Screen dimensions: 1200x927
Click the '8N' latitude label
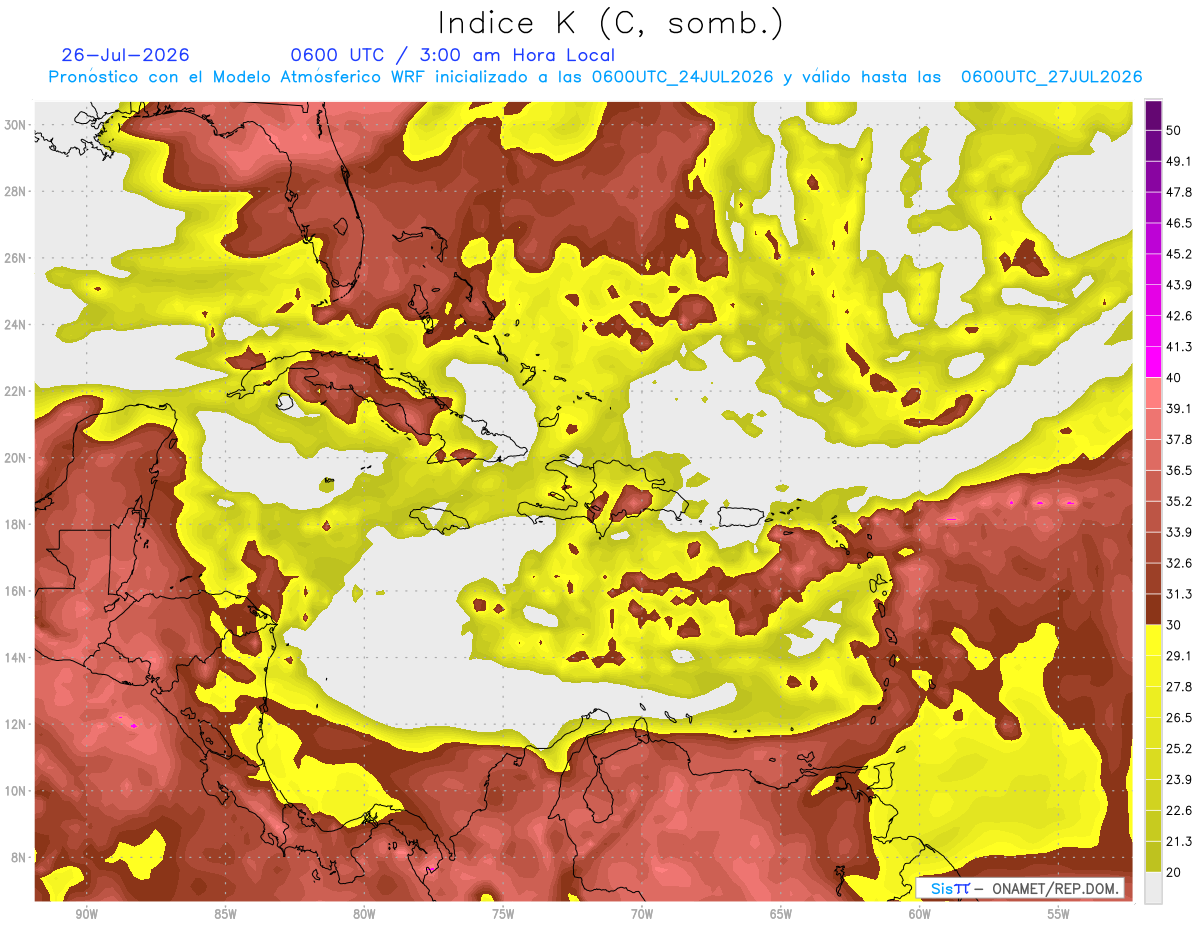coord(19,858)
